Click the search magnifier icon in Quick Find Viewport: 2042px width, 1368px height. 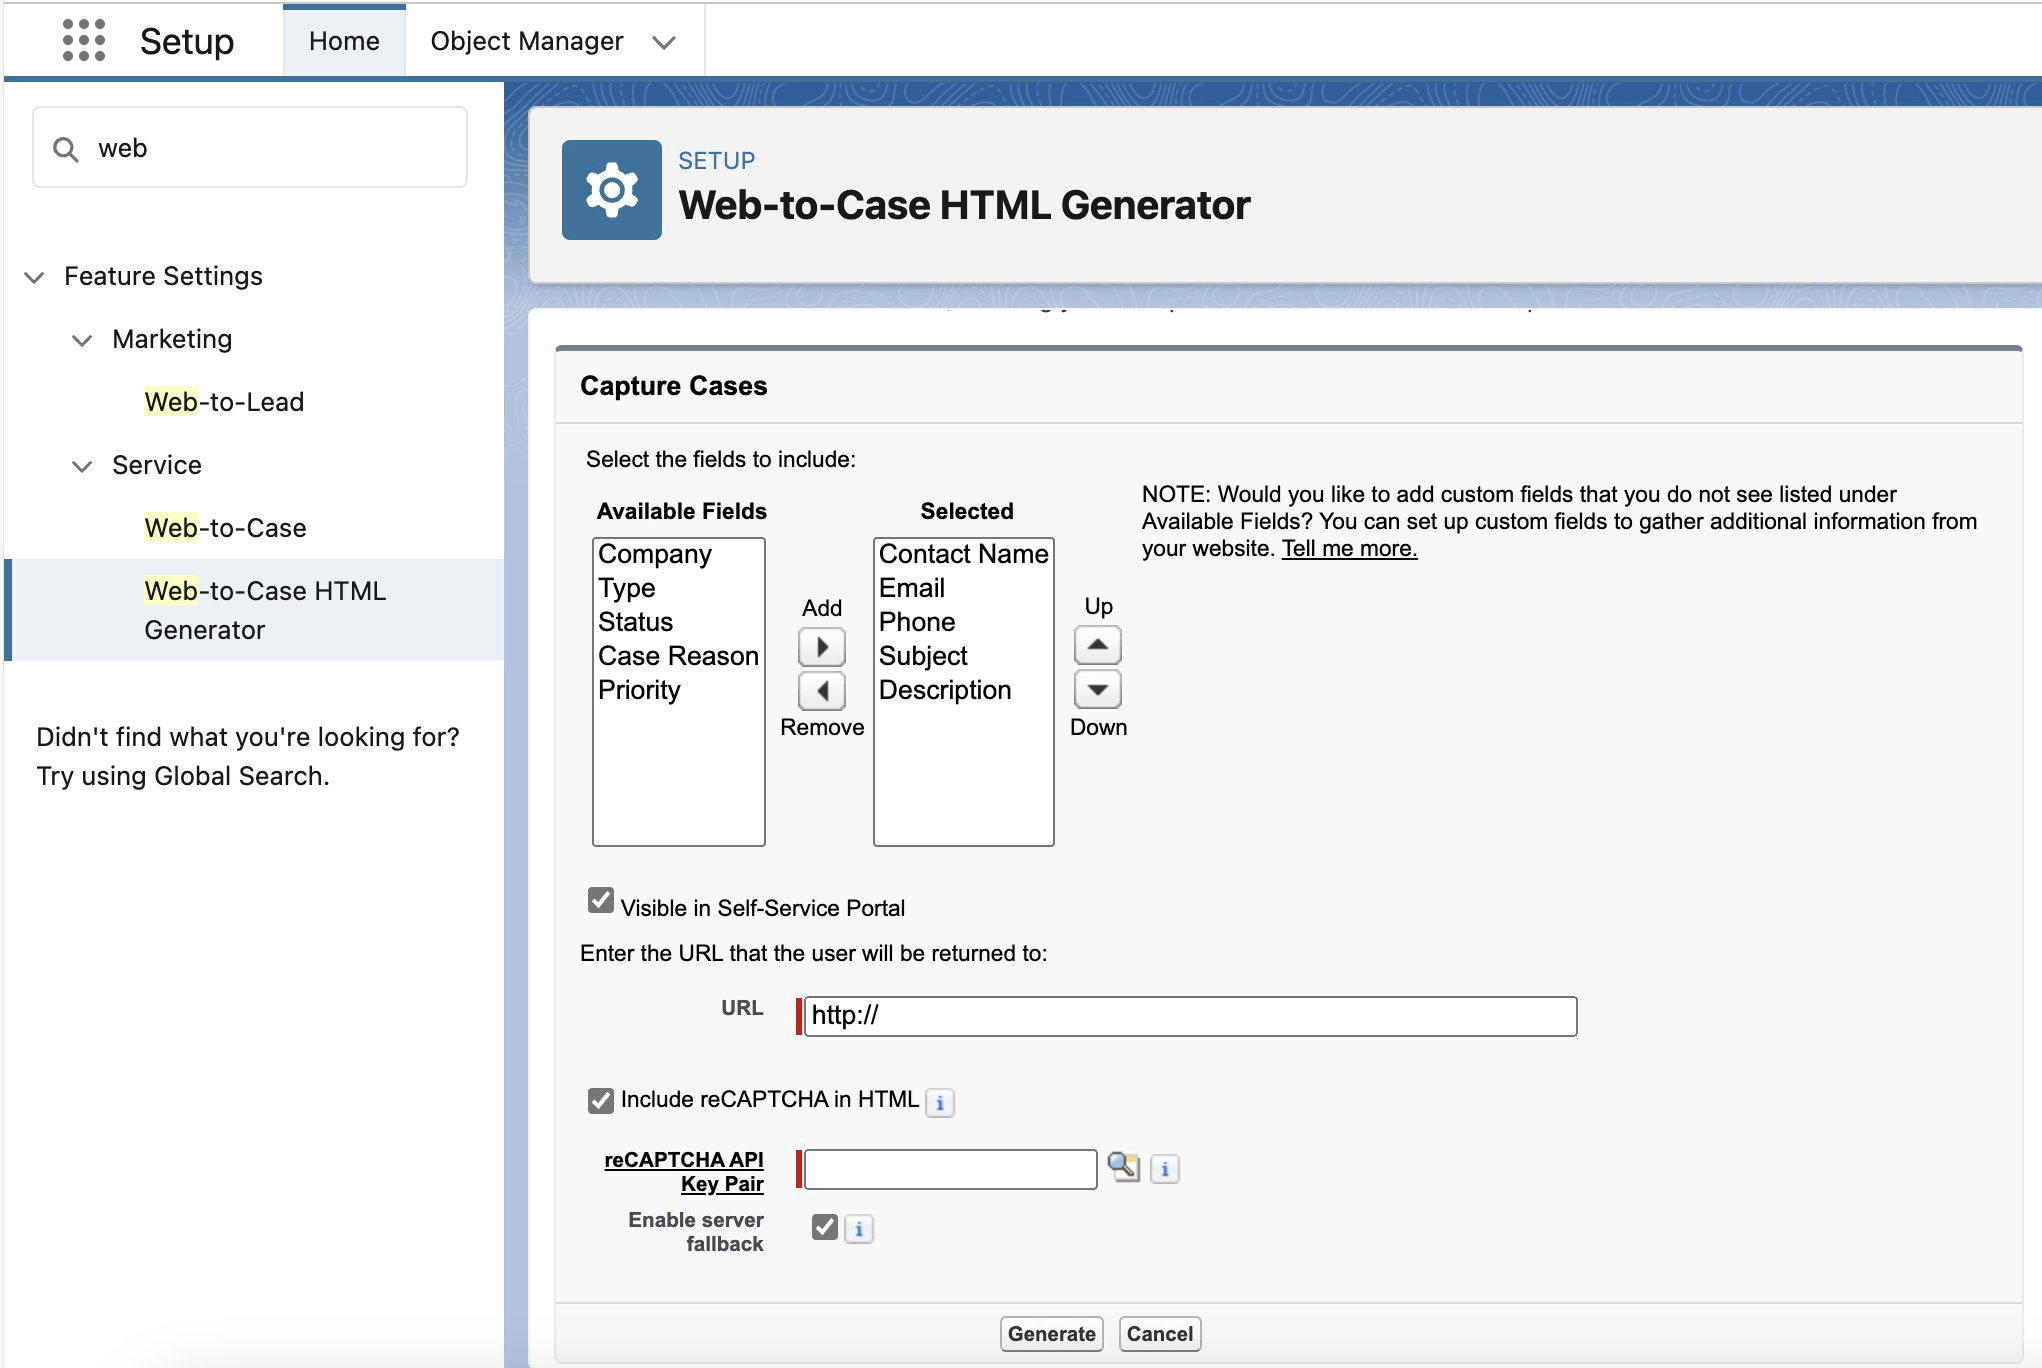66,149
